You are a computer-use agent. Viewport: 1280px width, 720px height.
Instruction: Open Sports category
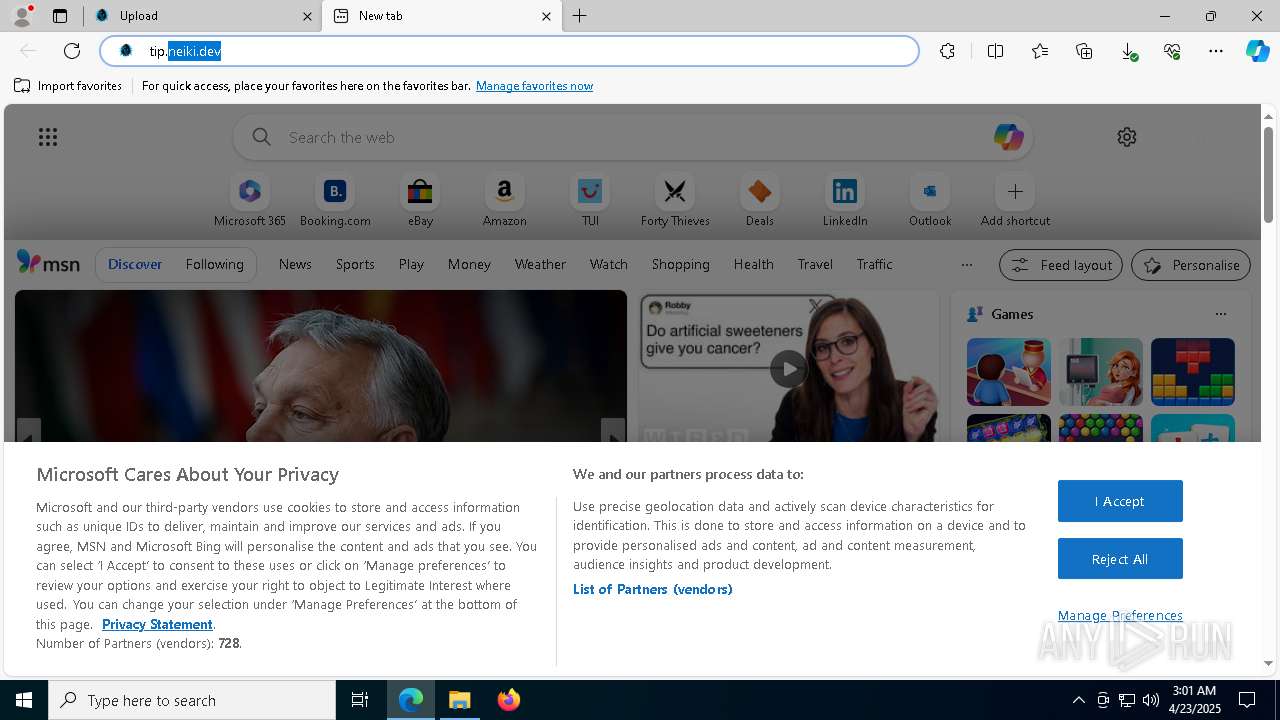coord(355,264)
